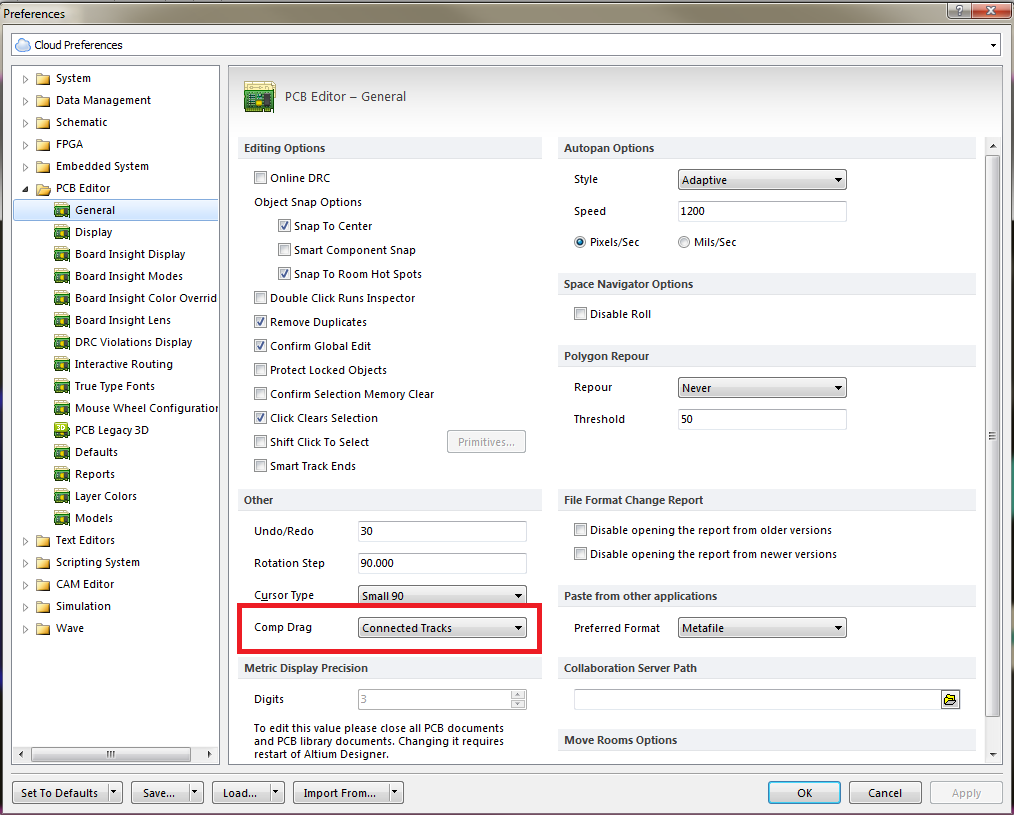
Task: Click the Data Management folder icon
Action: click(43, 101)
